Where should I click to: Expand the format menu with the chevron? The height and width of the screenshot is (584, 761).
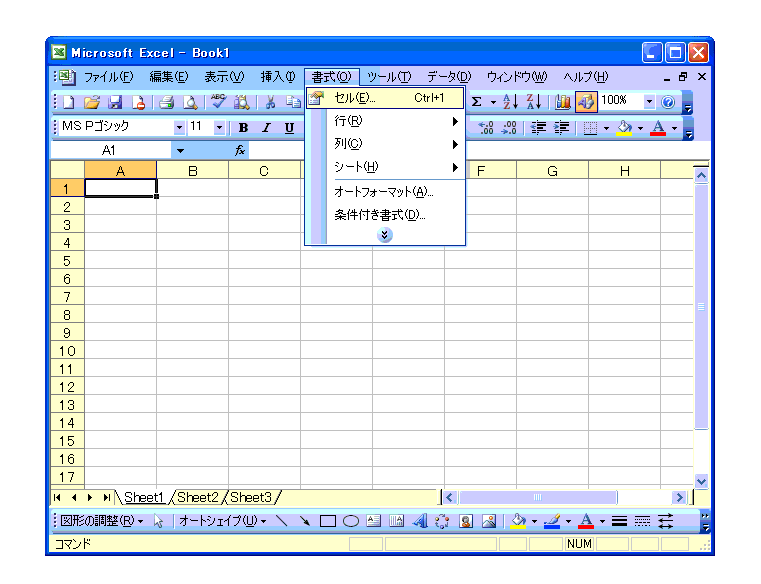coord(385,234)
